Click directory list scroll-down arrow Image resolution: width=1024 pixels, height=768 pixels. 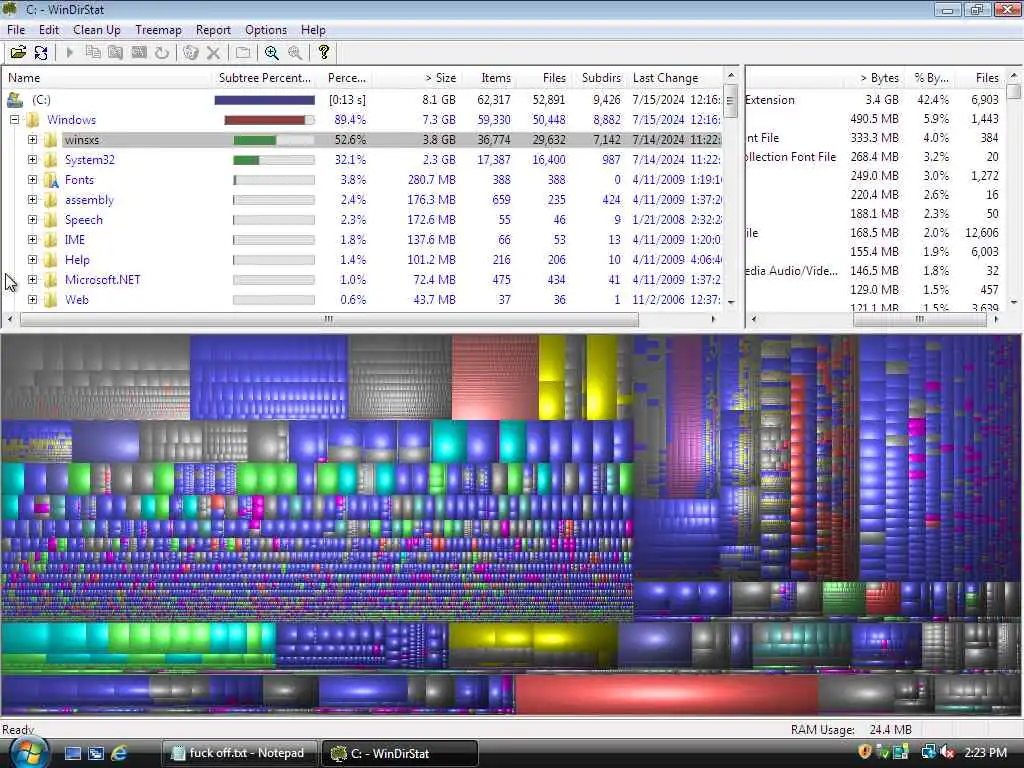[731, 302]
